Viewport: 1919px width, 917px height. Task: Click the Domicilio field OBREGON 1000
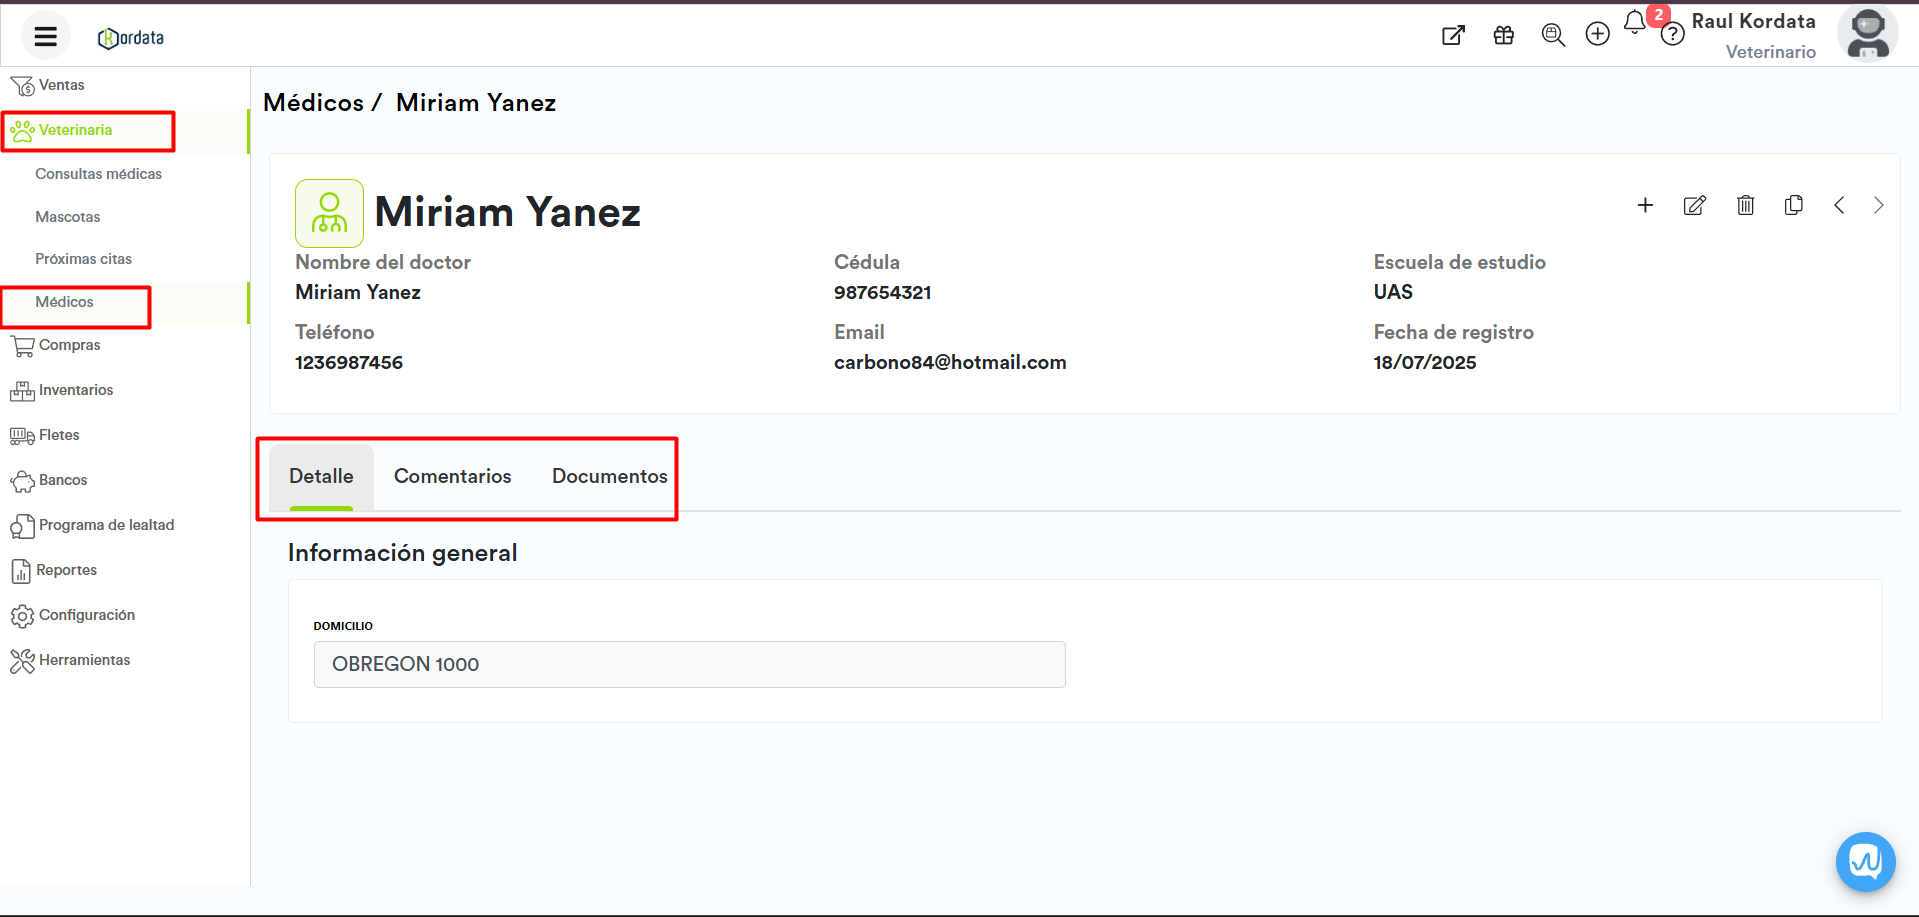point(689,665)
